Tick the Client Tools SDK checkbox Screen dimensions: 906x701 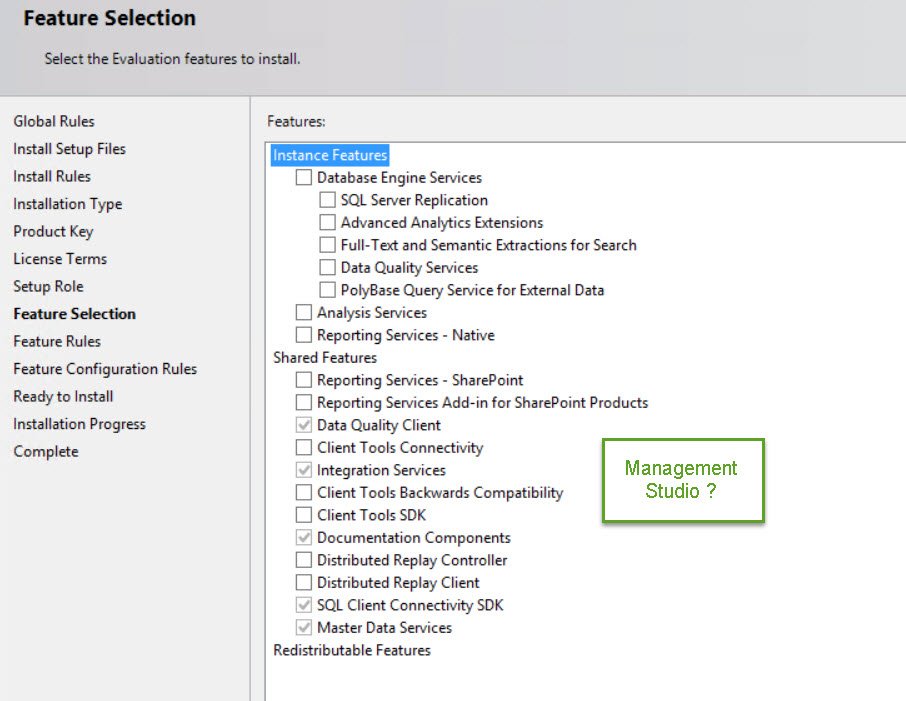304,515
